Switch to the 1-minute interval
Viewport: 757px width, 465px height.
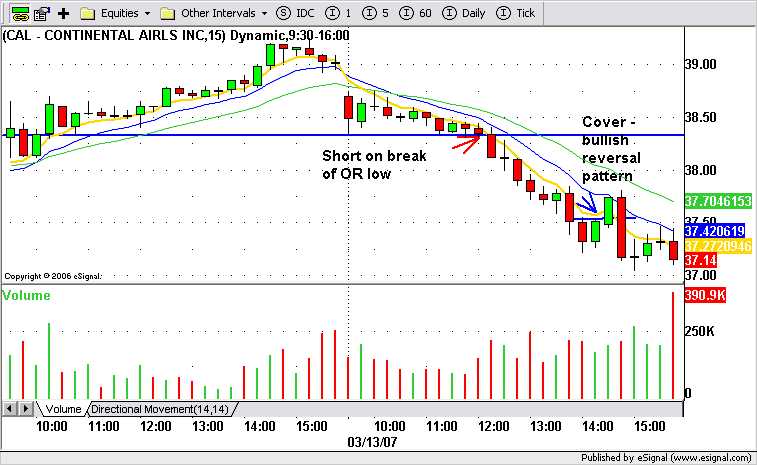point(338,13)
